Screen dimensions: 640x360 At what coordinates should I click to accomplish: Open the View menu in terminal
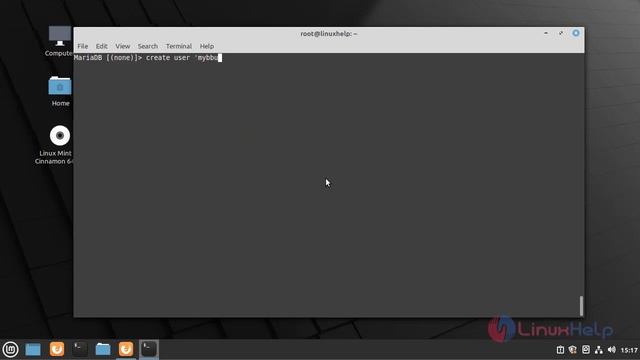tap(122, 46)
